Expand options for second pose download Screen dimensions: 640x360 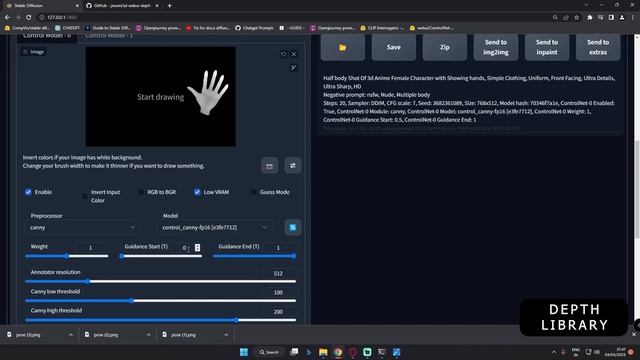coord(148,335)
